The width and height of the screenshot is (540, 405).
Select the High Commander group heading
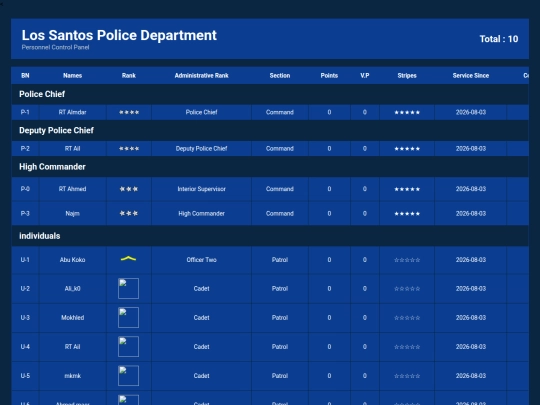point(52,167)
